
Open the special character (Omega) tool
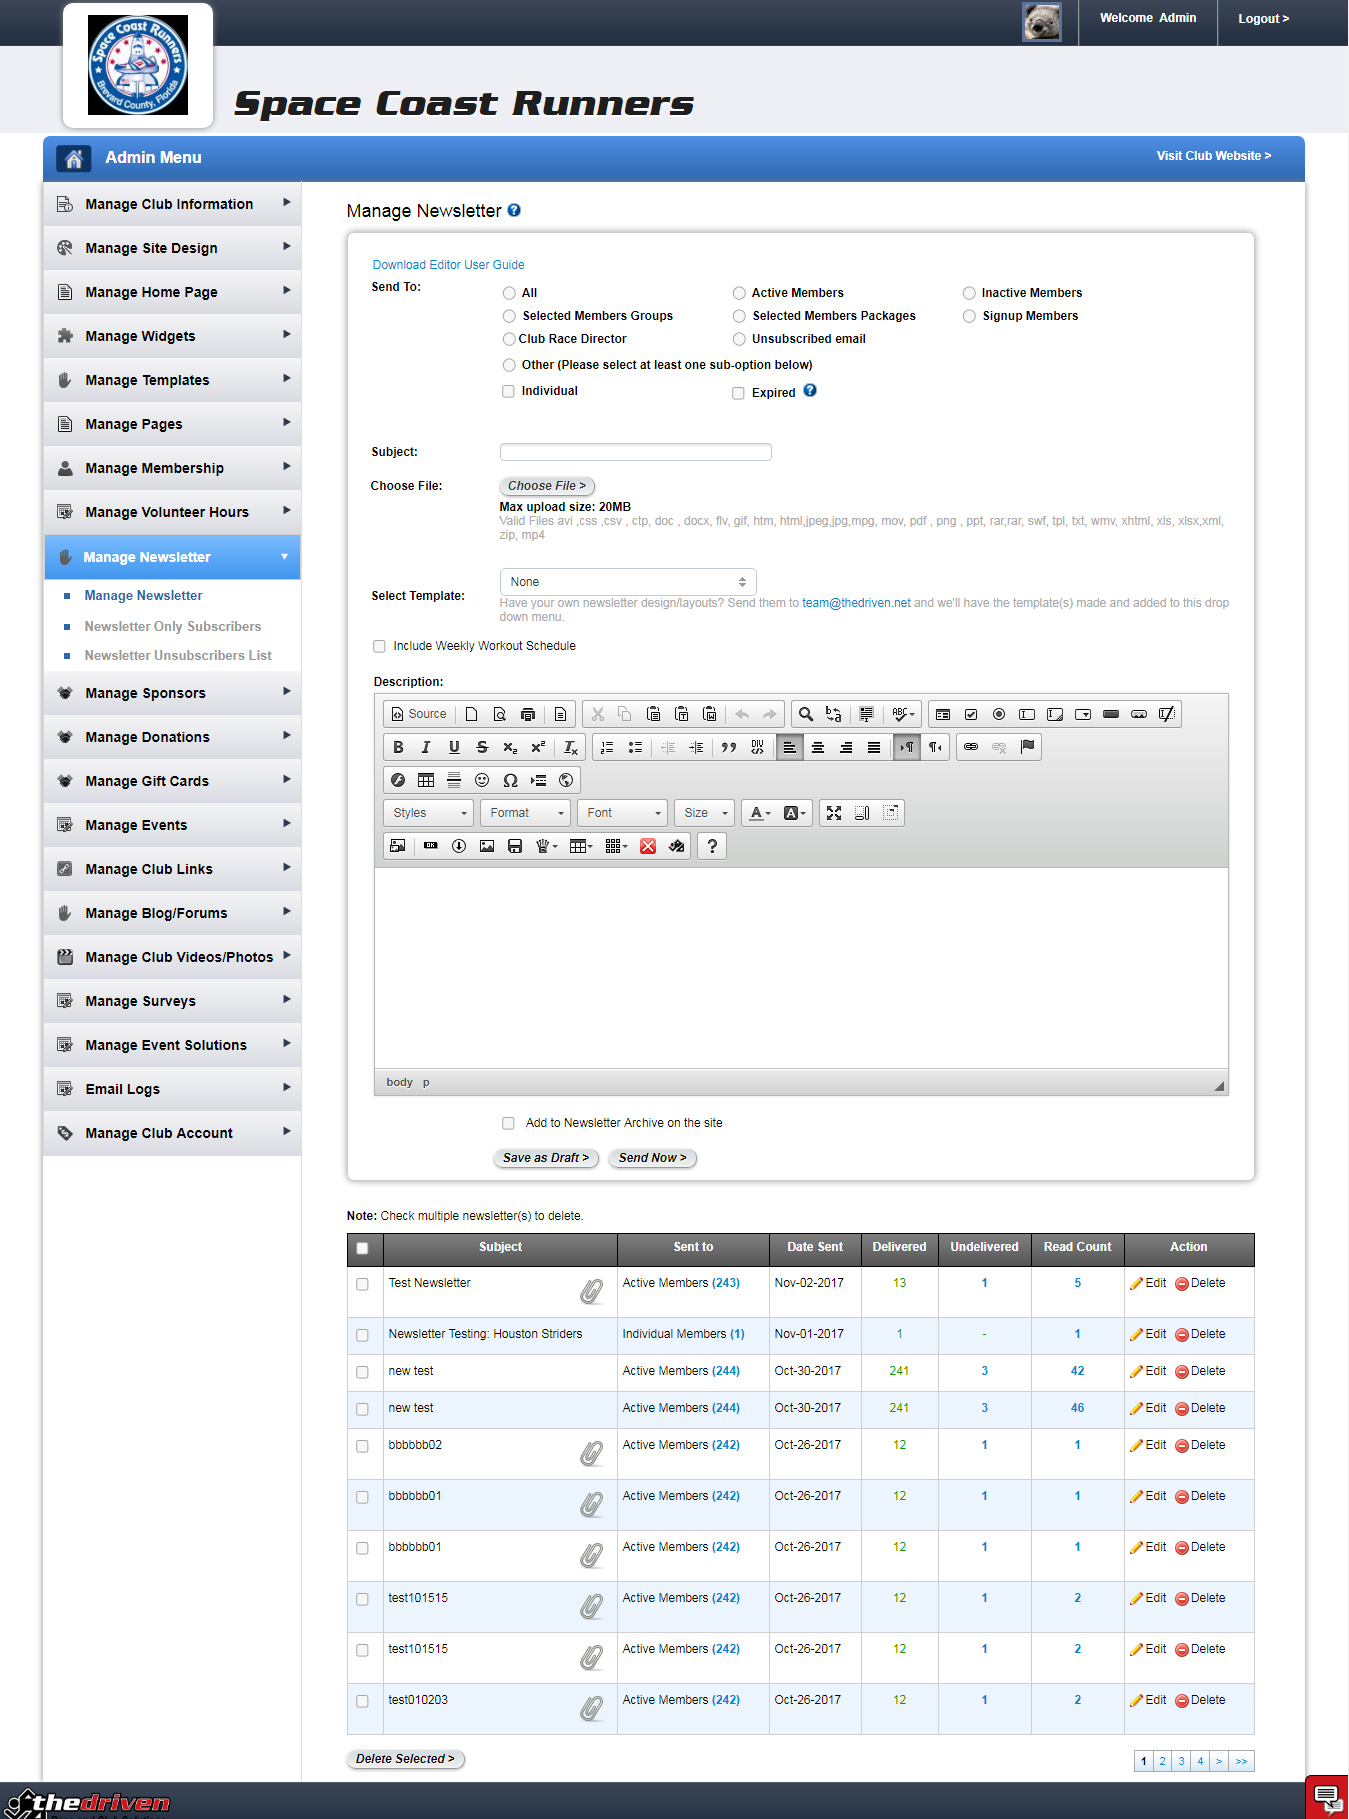tap(510, 780)
